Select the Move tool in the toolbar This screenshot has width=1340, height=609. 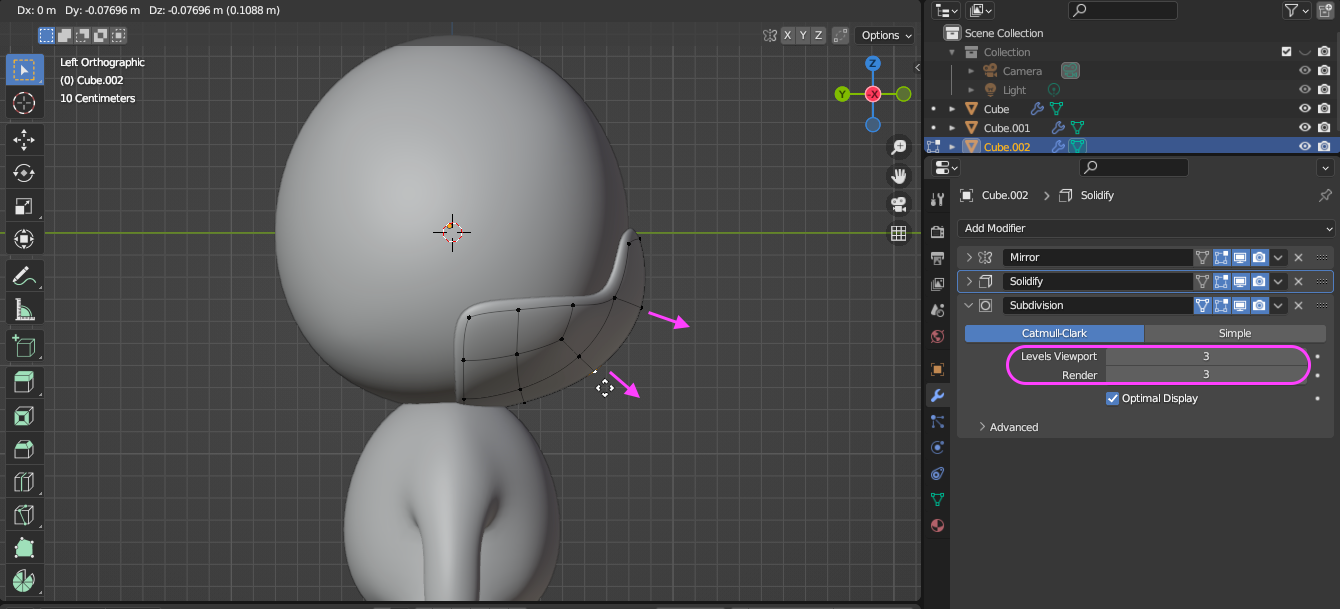coord(24,140)
